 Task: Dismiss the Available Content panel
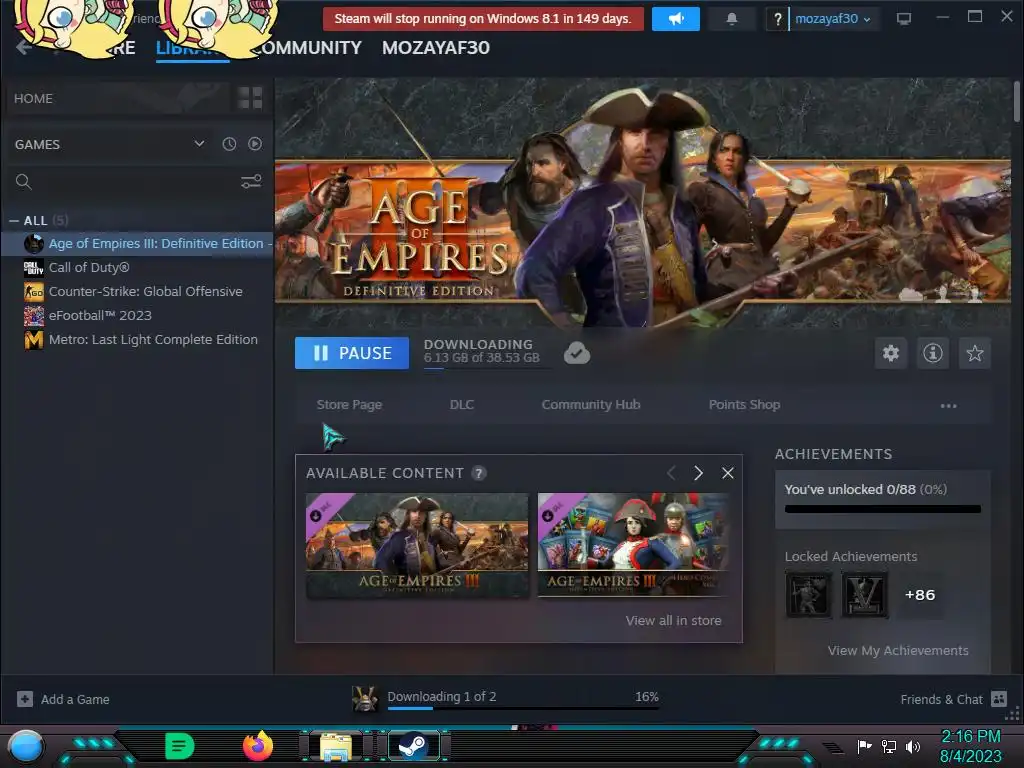pos(728,473)
